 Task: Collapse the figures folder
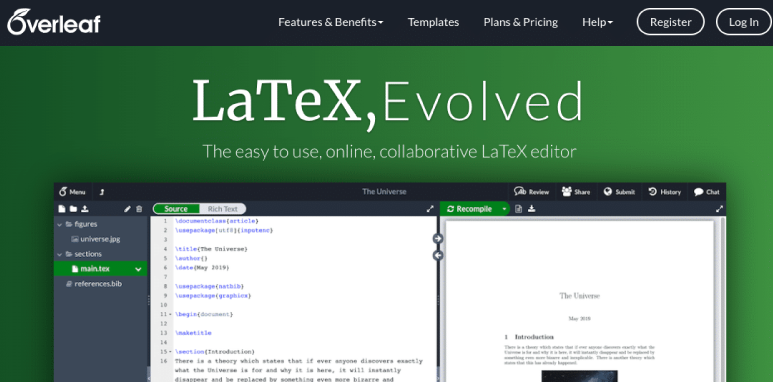click(x=60, y=224)
